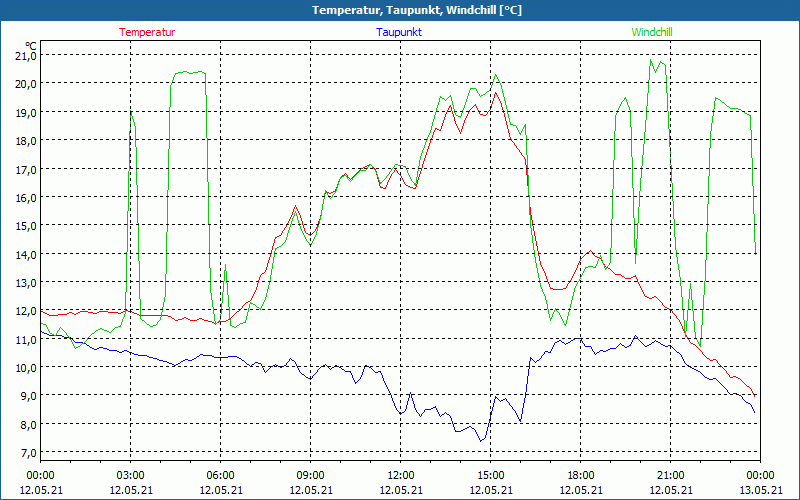This screenshot has height=500, width=800.
Task: Click the 15,0 y-axis value
Action: coord(26,226)
